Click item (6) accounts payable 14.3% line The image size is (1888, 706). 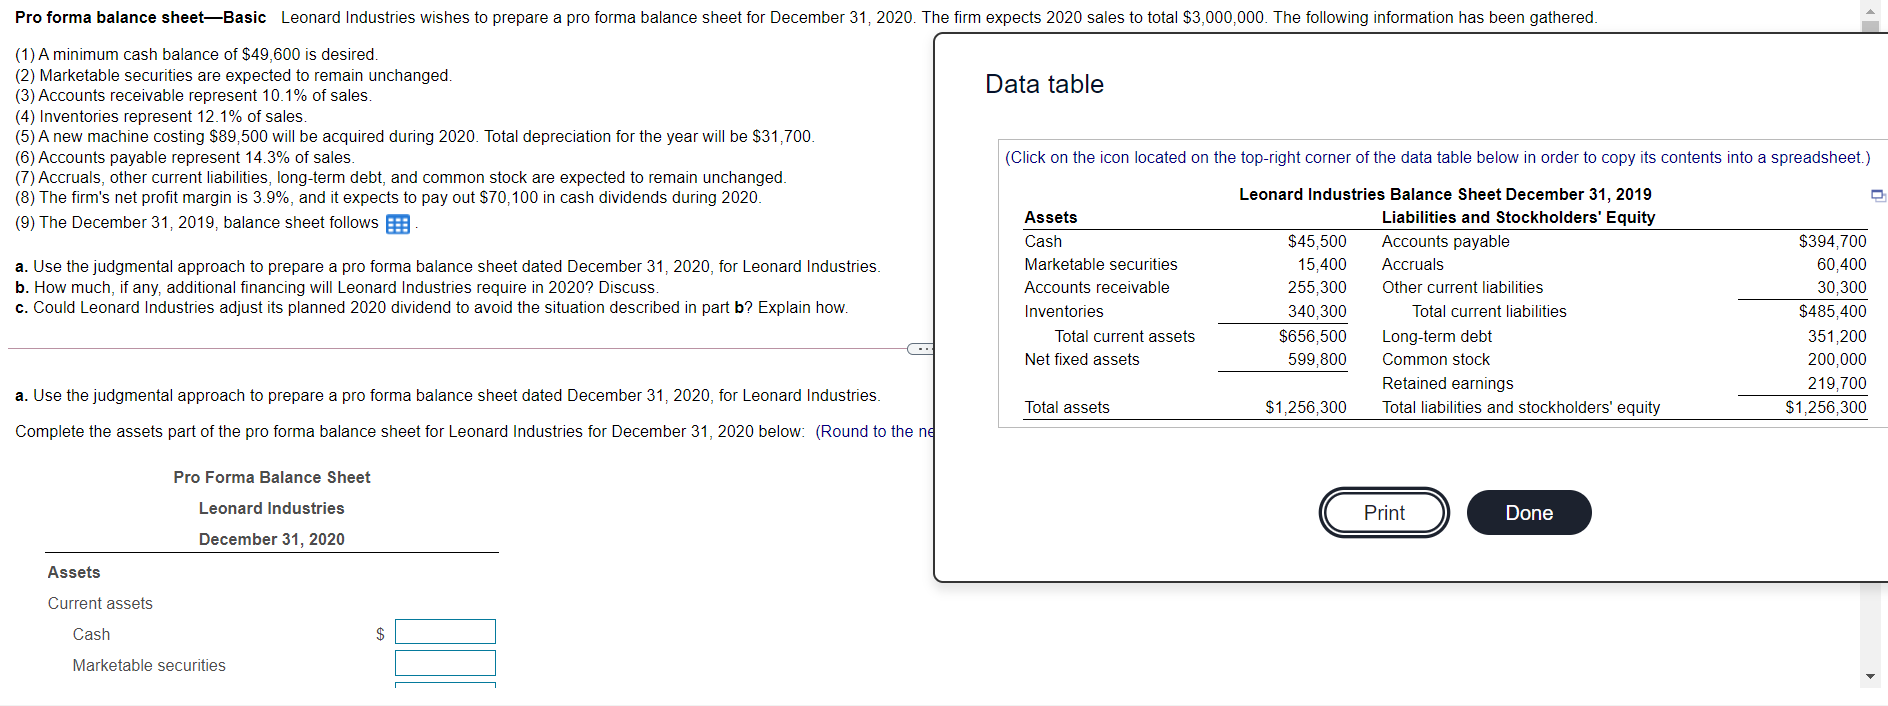[184, 157]
